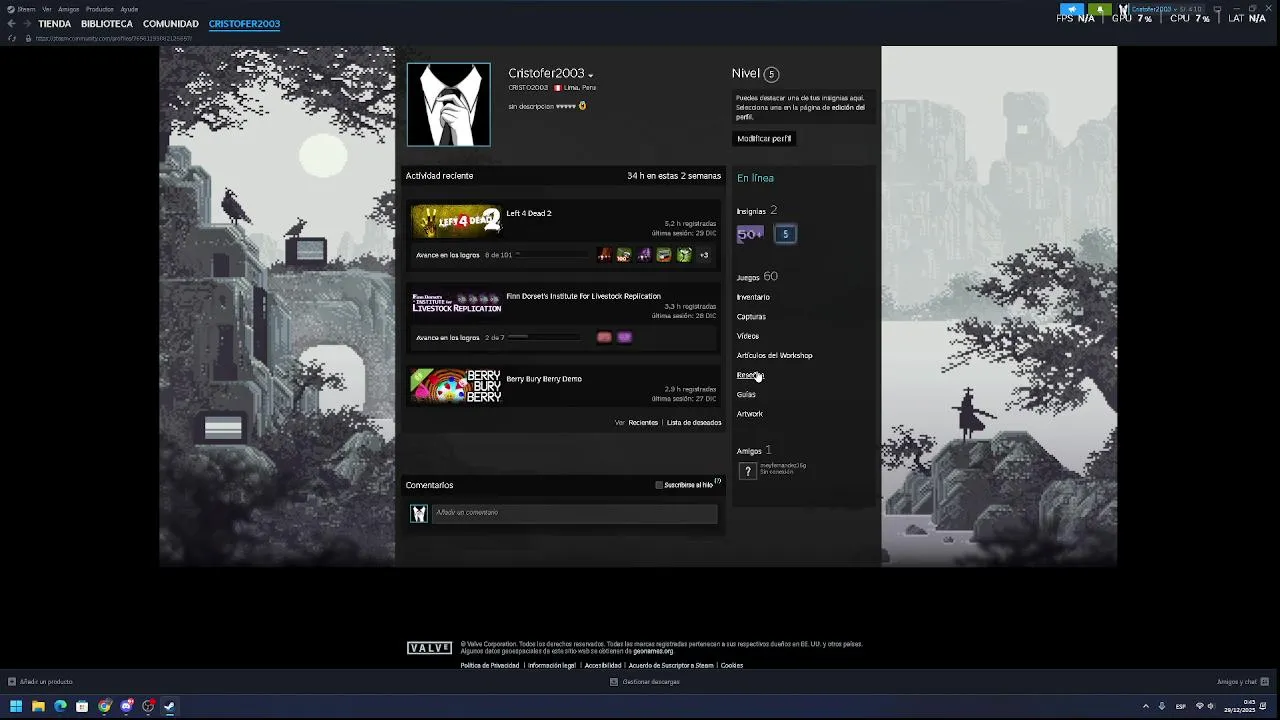The width and height of the screenshot is (1280, 720).
Task: Click the Valve logo in the footer
Action: pos(430,649)
